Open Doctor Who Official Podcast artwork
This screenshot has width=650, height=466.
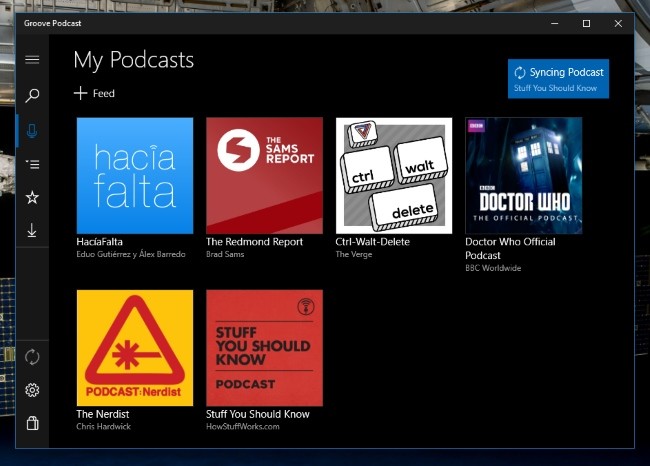[523, 175]
